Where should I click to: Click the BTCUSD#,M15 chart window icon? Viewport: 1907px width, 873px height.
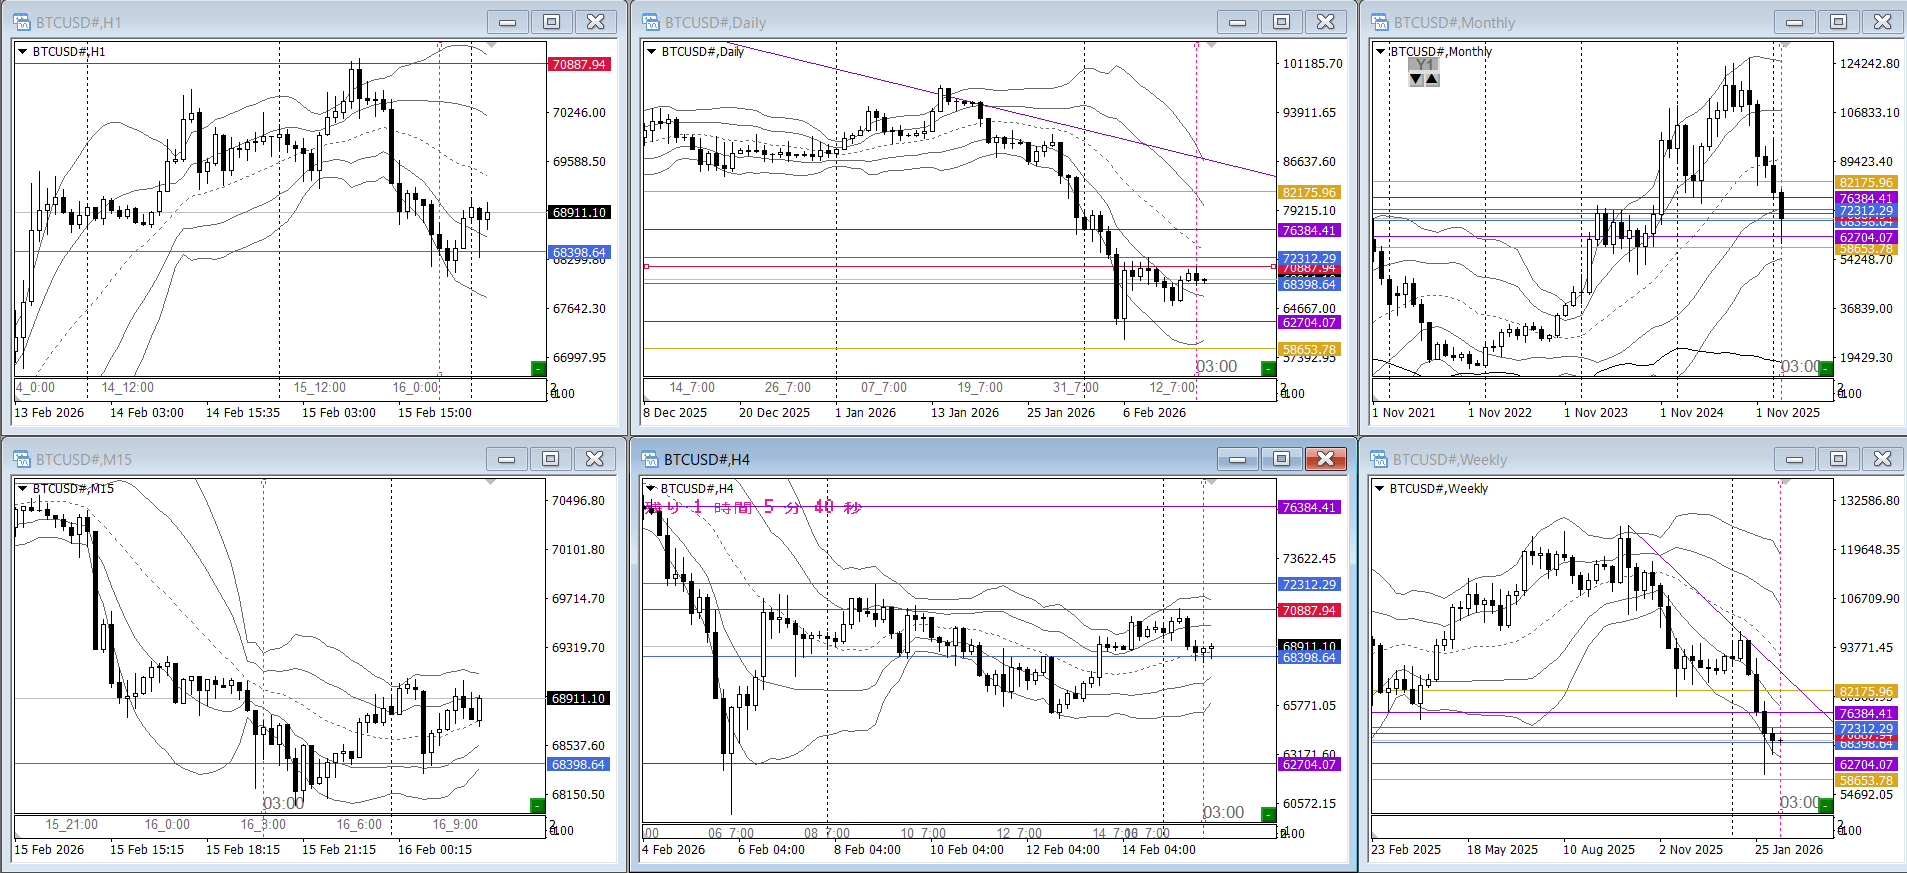(22, 459)
